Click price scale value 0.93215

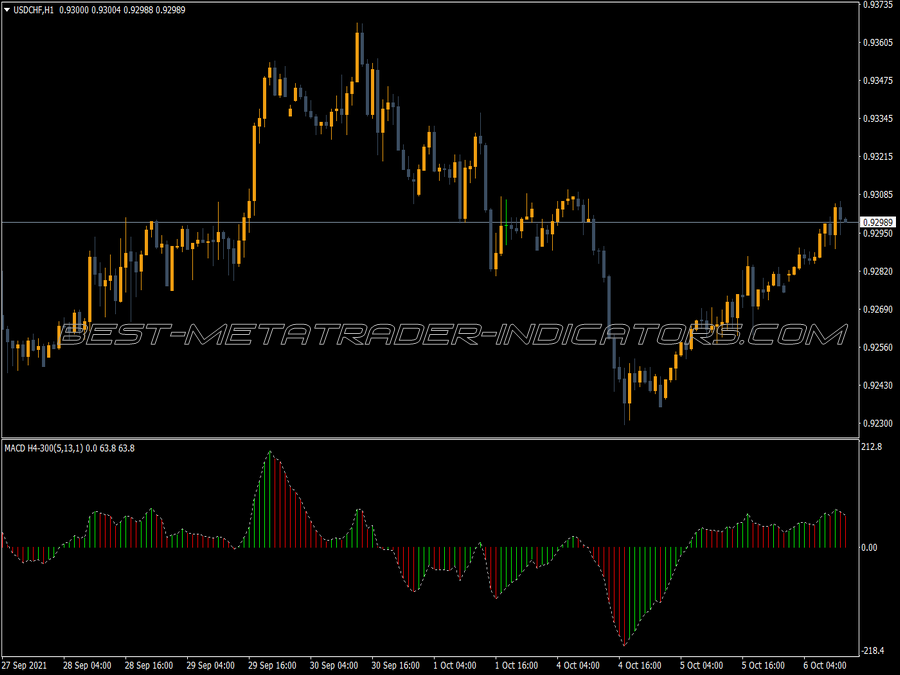[878, 156]
